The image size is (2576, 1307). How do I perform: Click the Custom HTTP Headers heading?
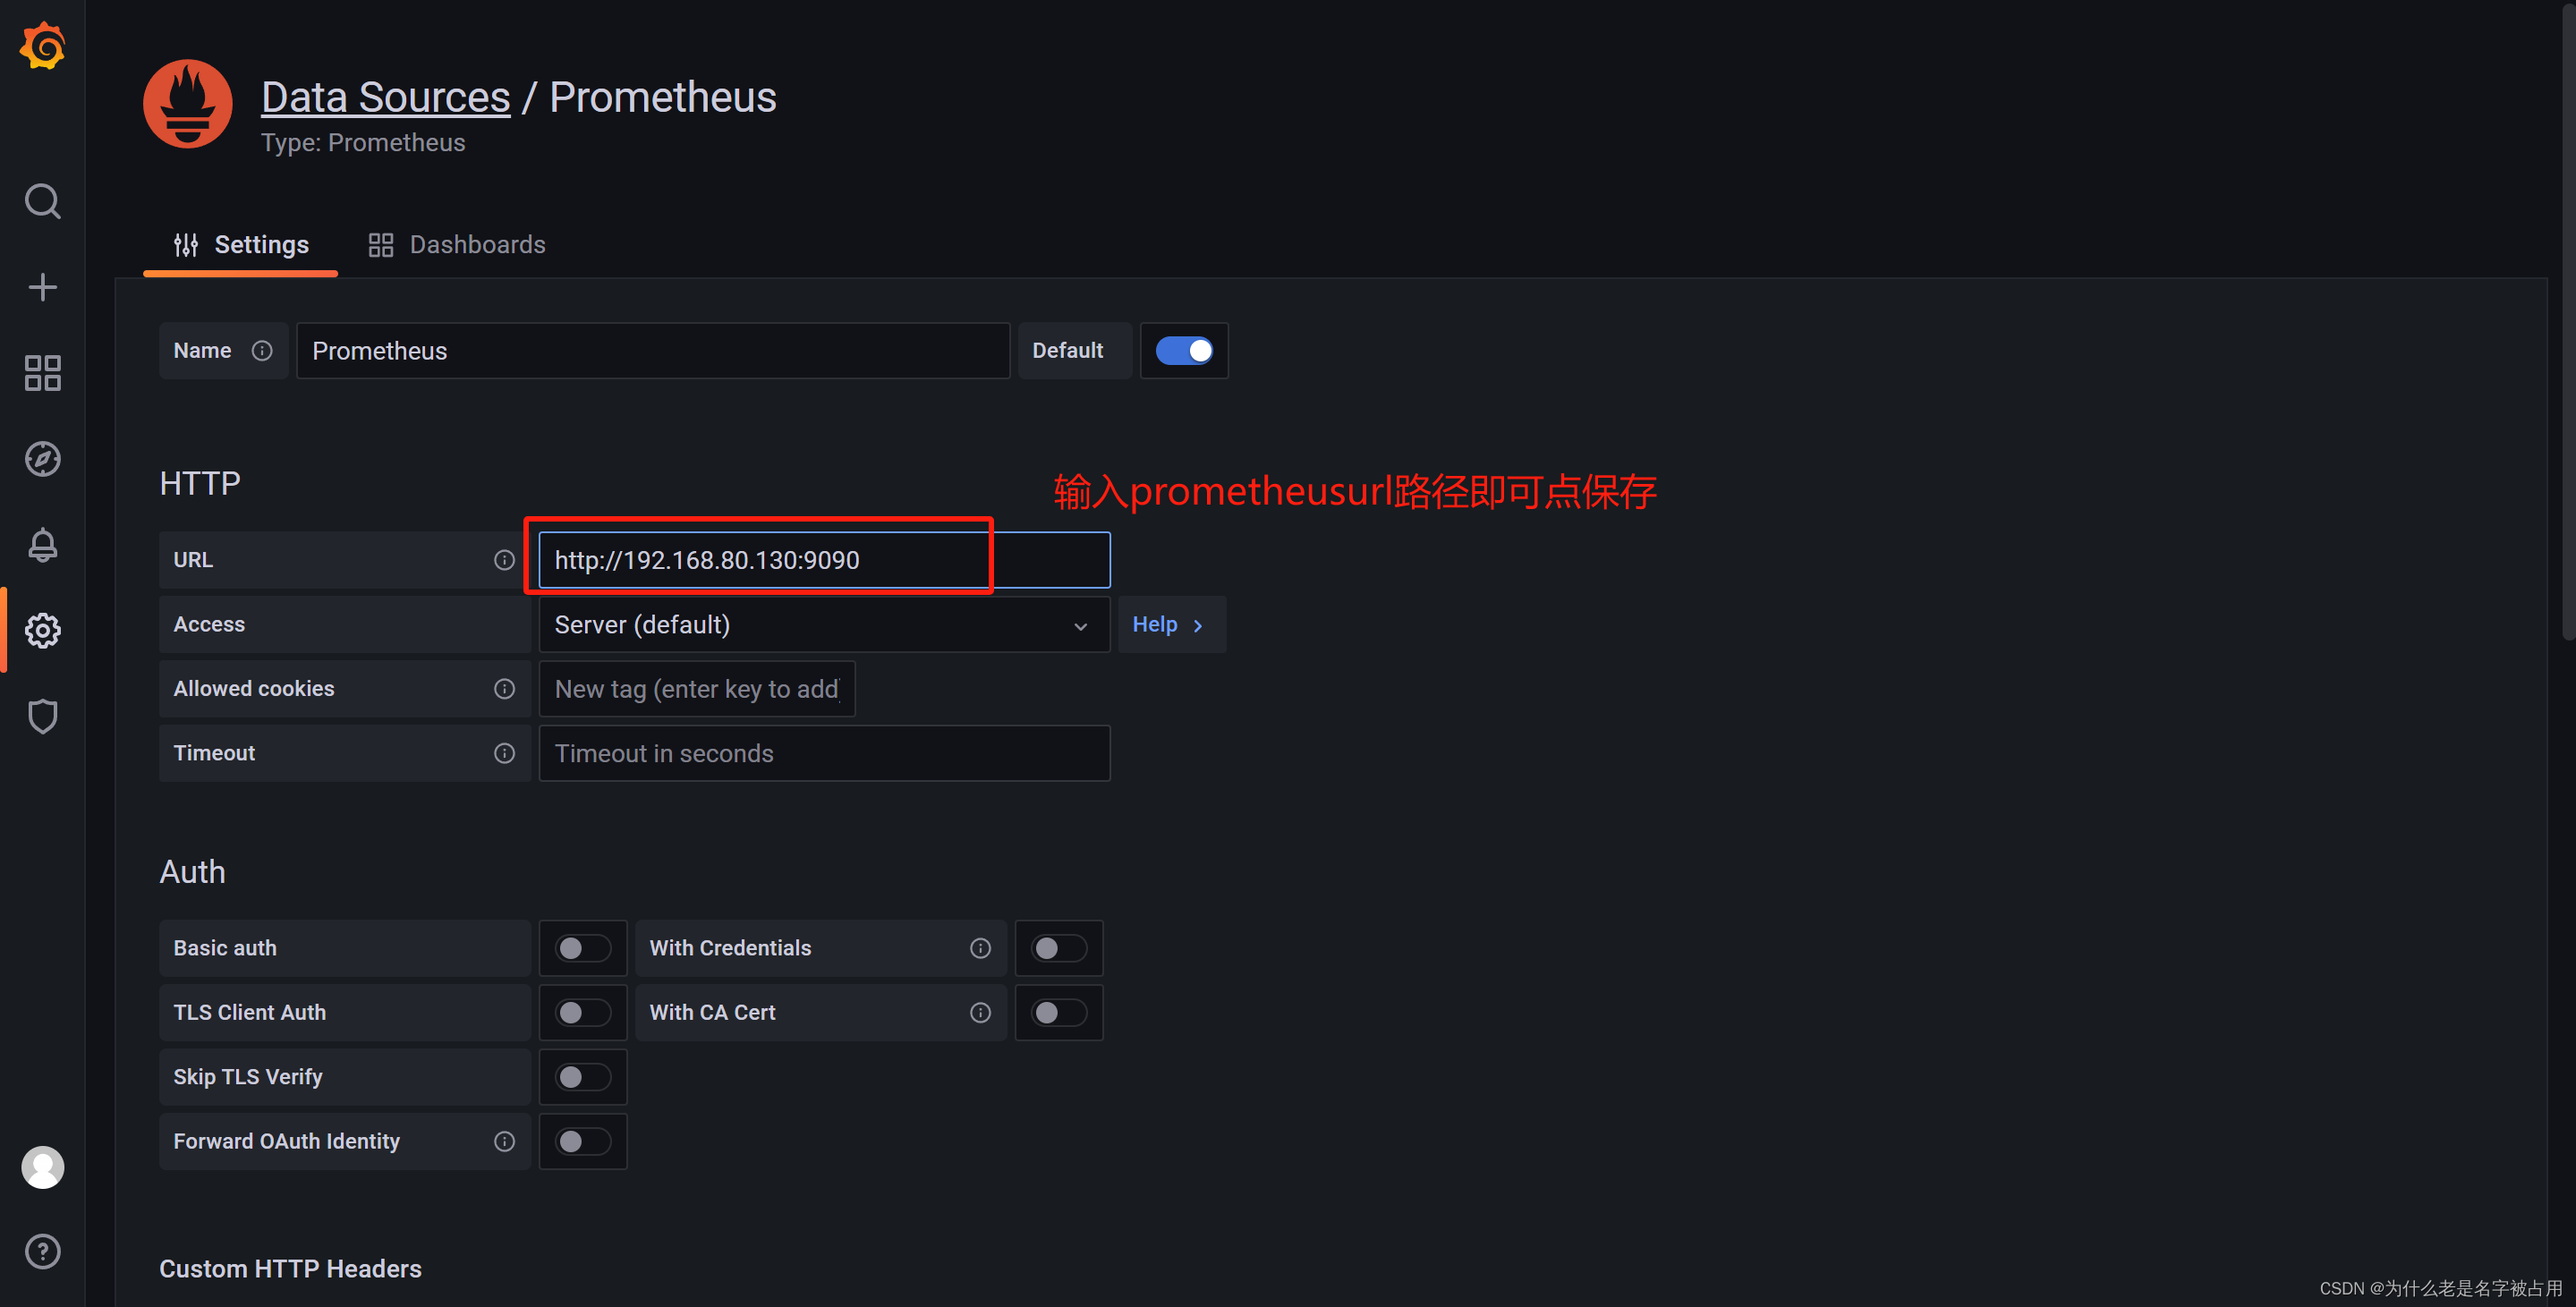(x=291, y=1269)
